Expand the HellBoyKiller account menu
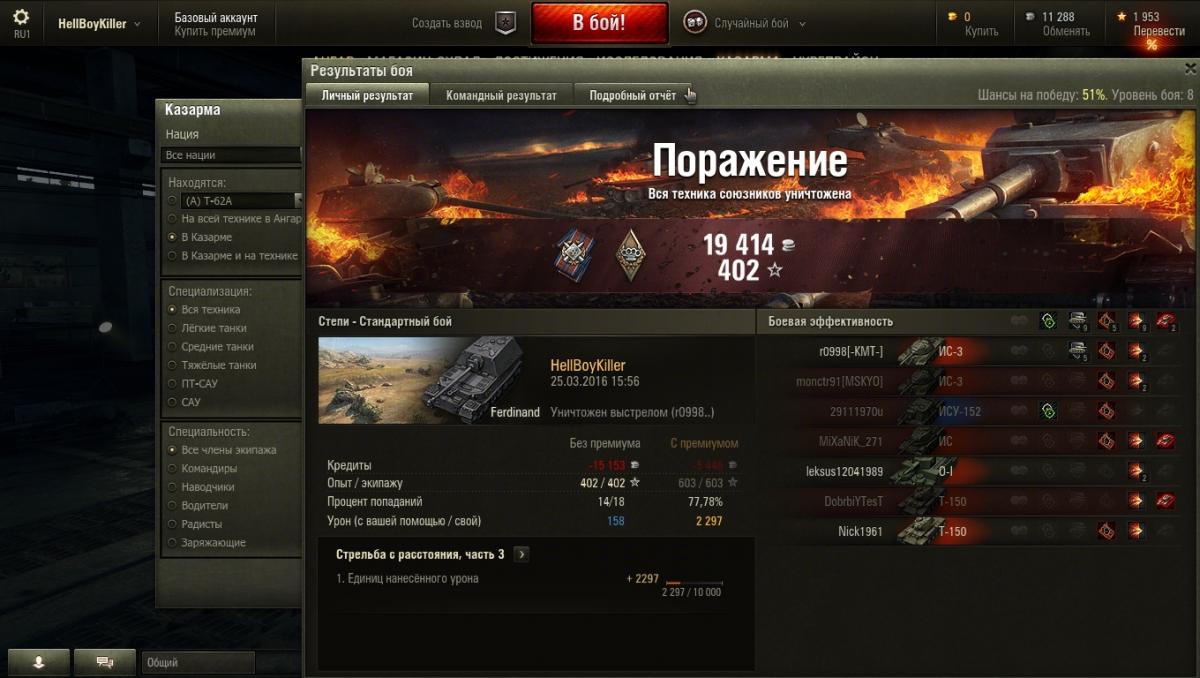This screenshot has width=1200, height=678. pyautogui.click(x=99, y=24)
